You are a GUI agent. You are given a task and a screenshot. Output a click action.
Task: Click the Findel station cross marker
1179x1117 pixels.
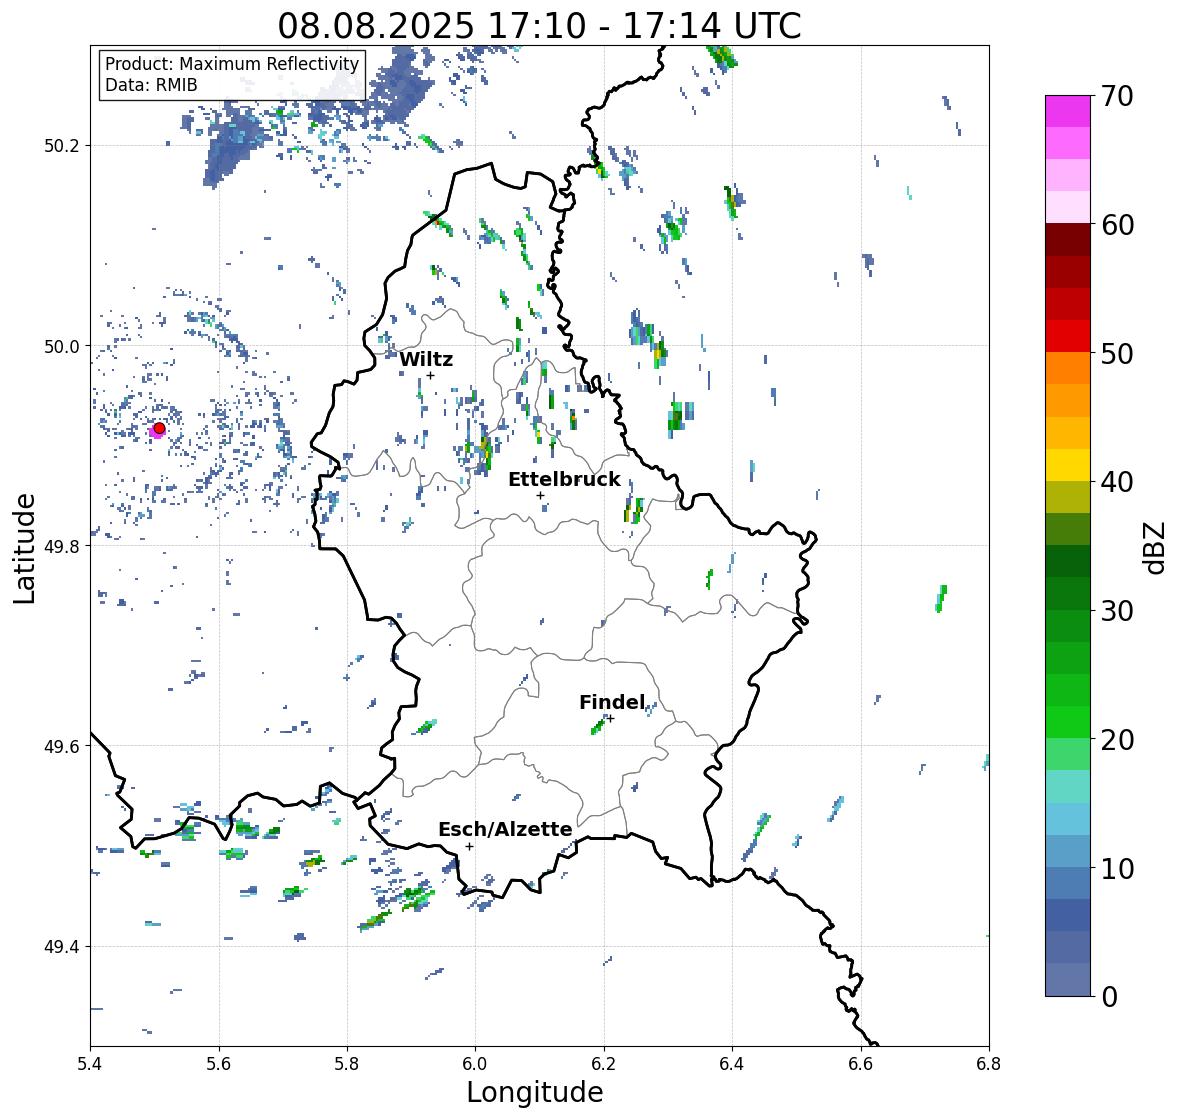click(611, 719)
